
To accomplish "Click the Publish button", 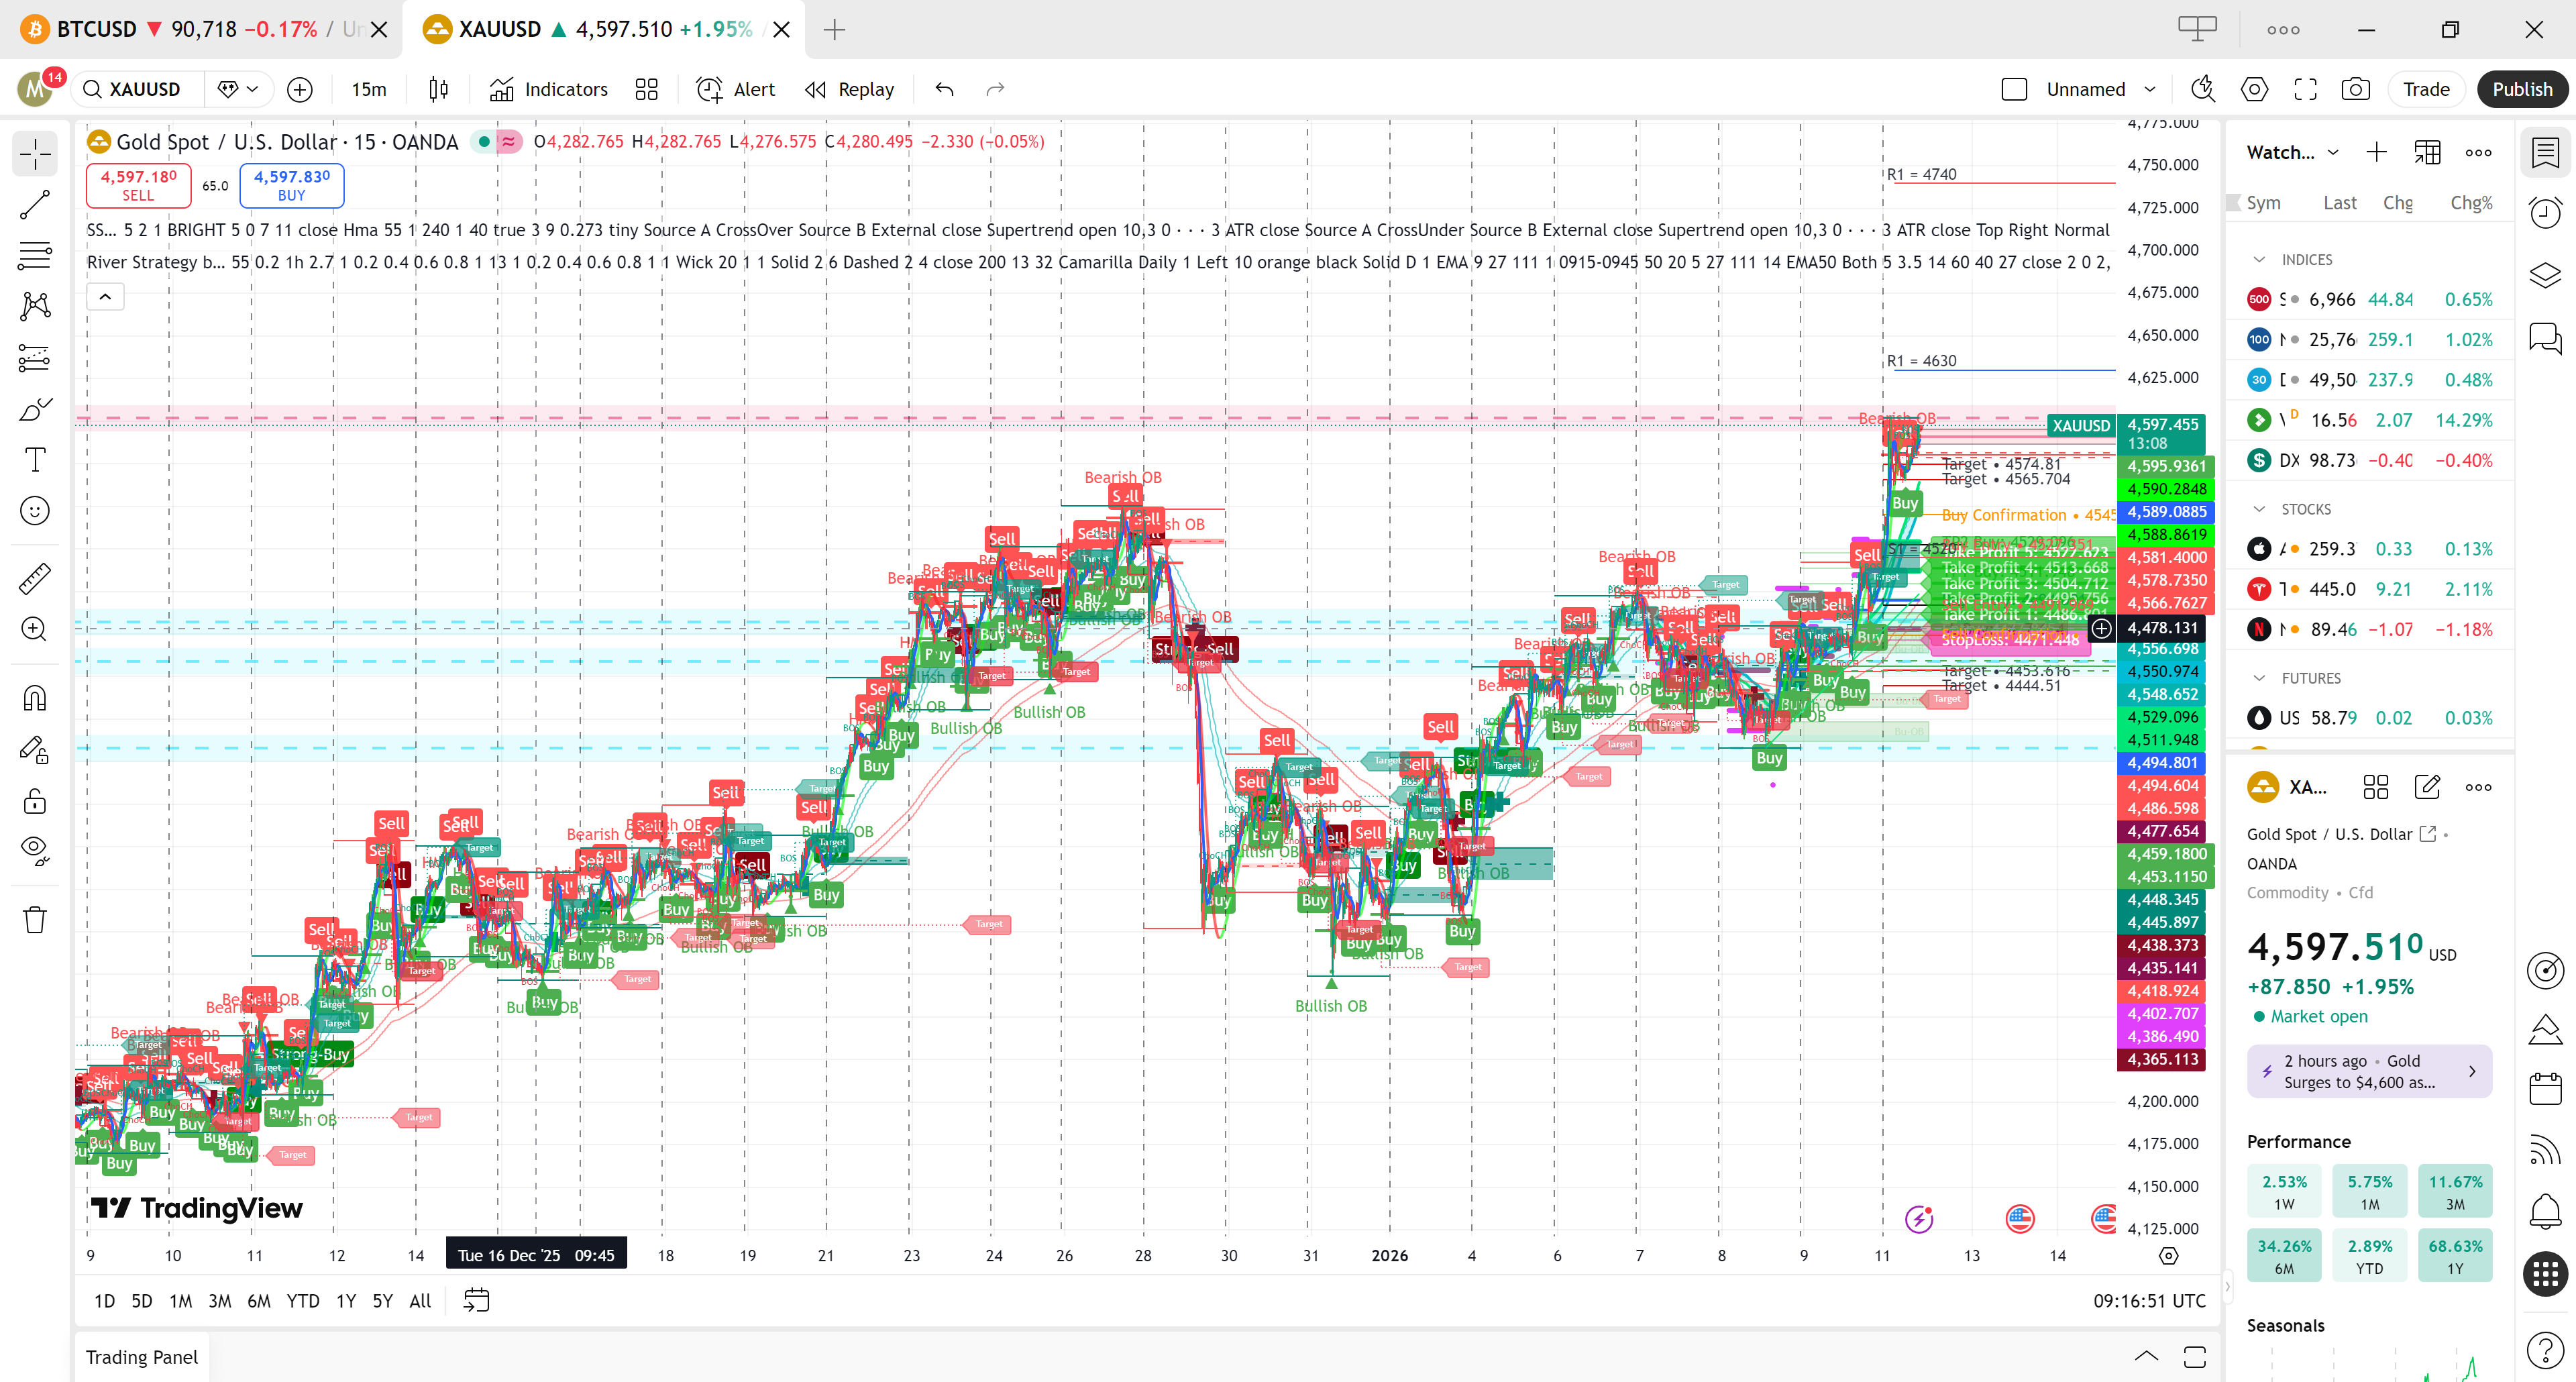I will 2521,89.
